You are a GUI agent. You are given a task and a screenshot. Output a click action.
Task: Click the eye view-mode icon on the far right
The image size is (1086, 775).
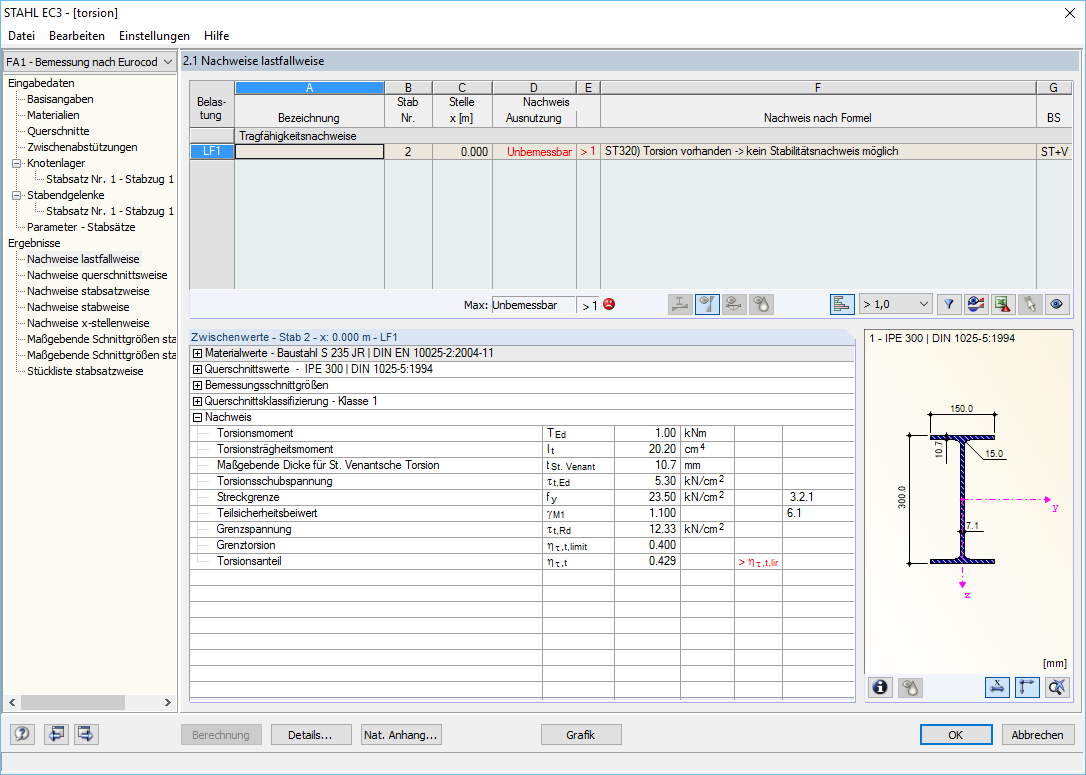(x=1057, y=304)
